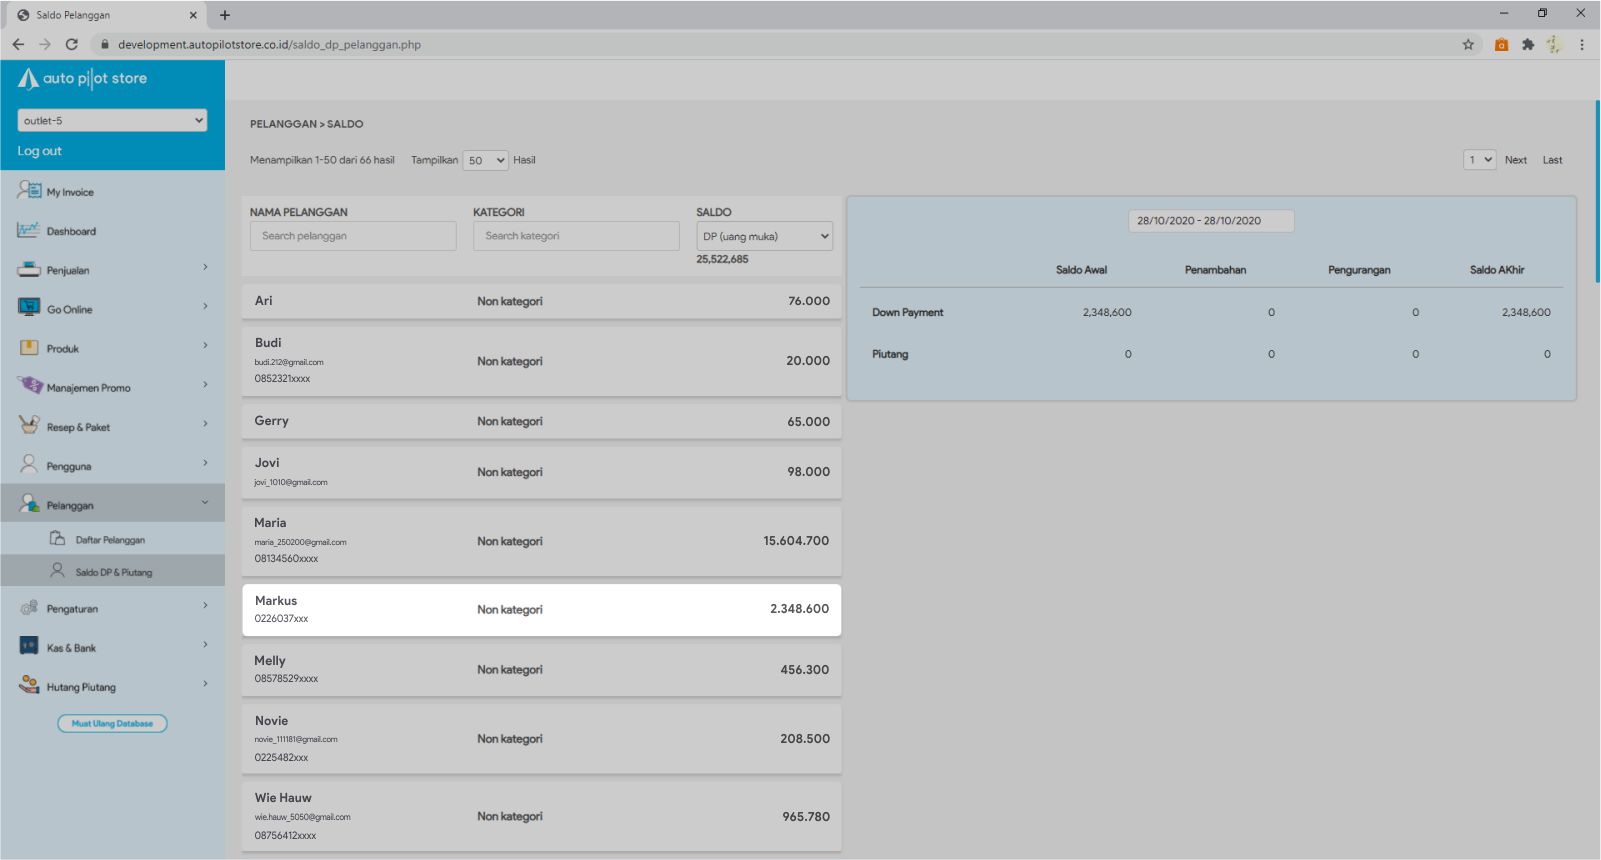Open the DP (uang muka) saldo dropdown

764,237
